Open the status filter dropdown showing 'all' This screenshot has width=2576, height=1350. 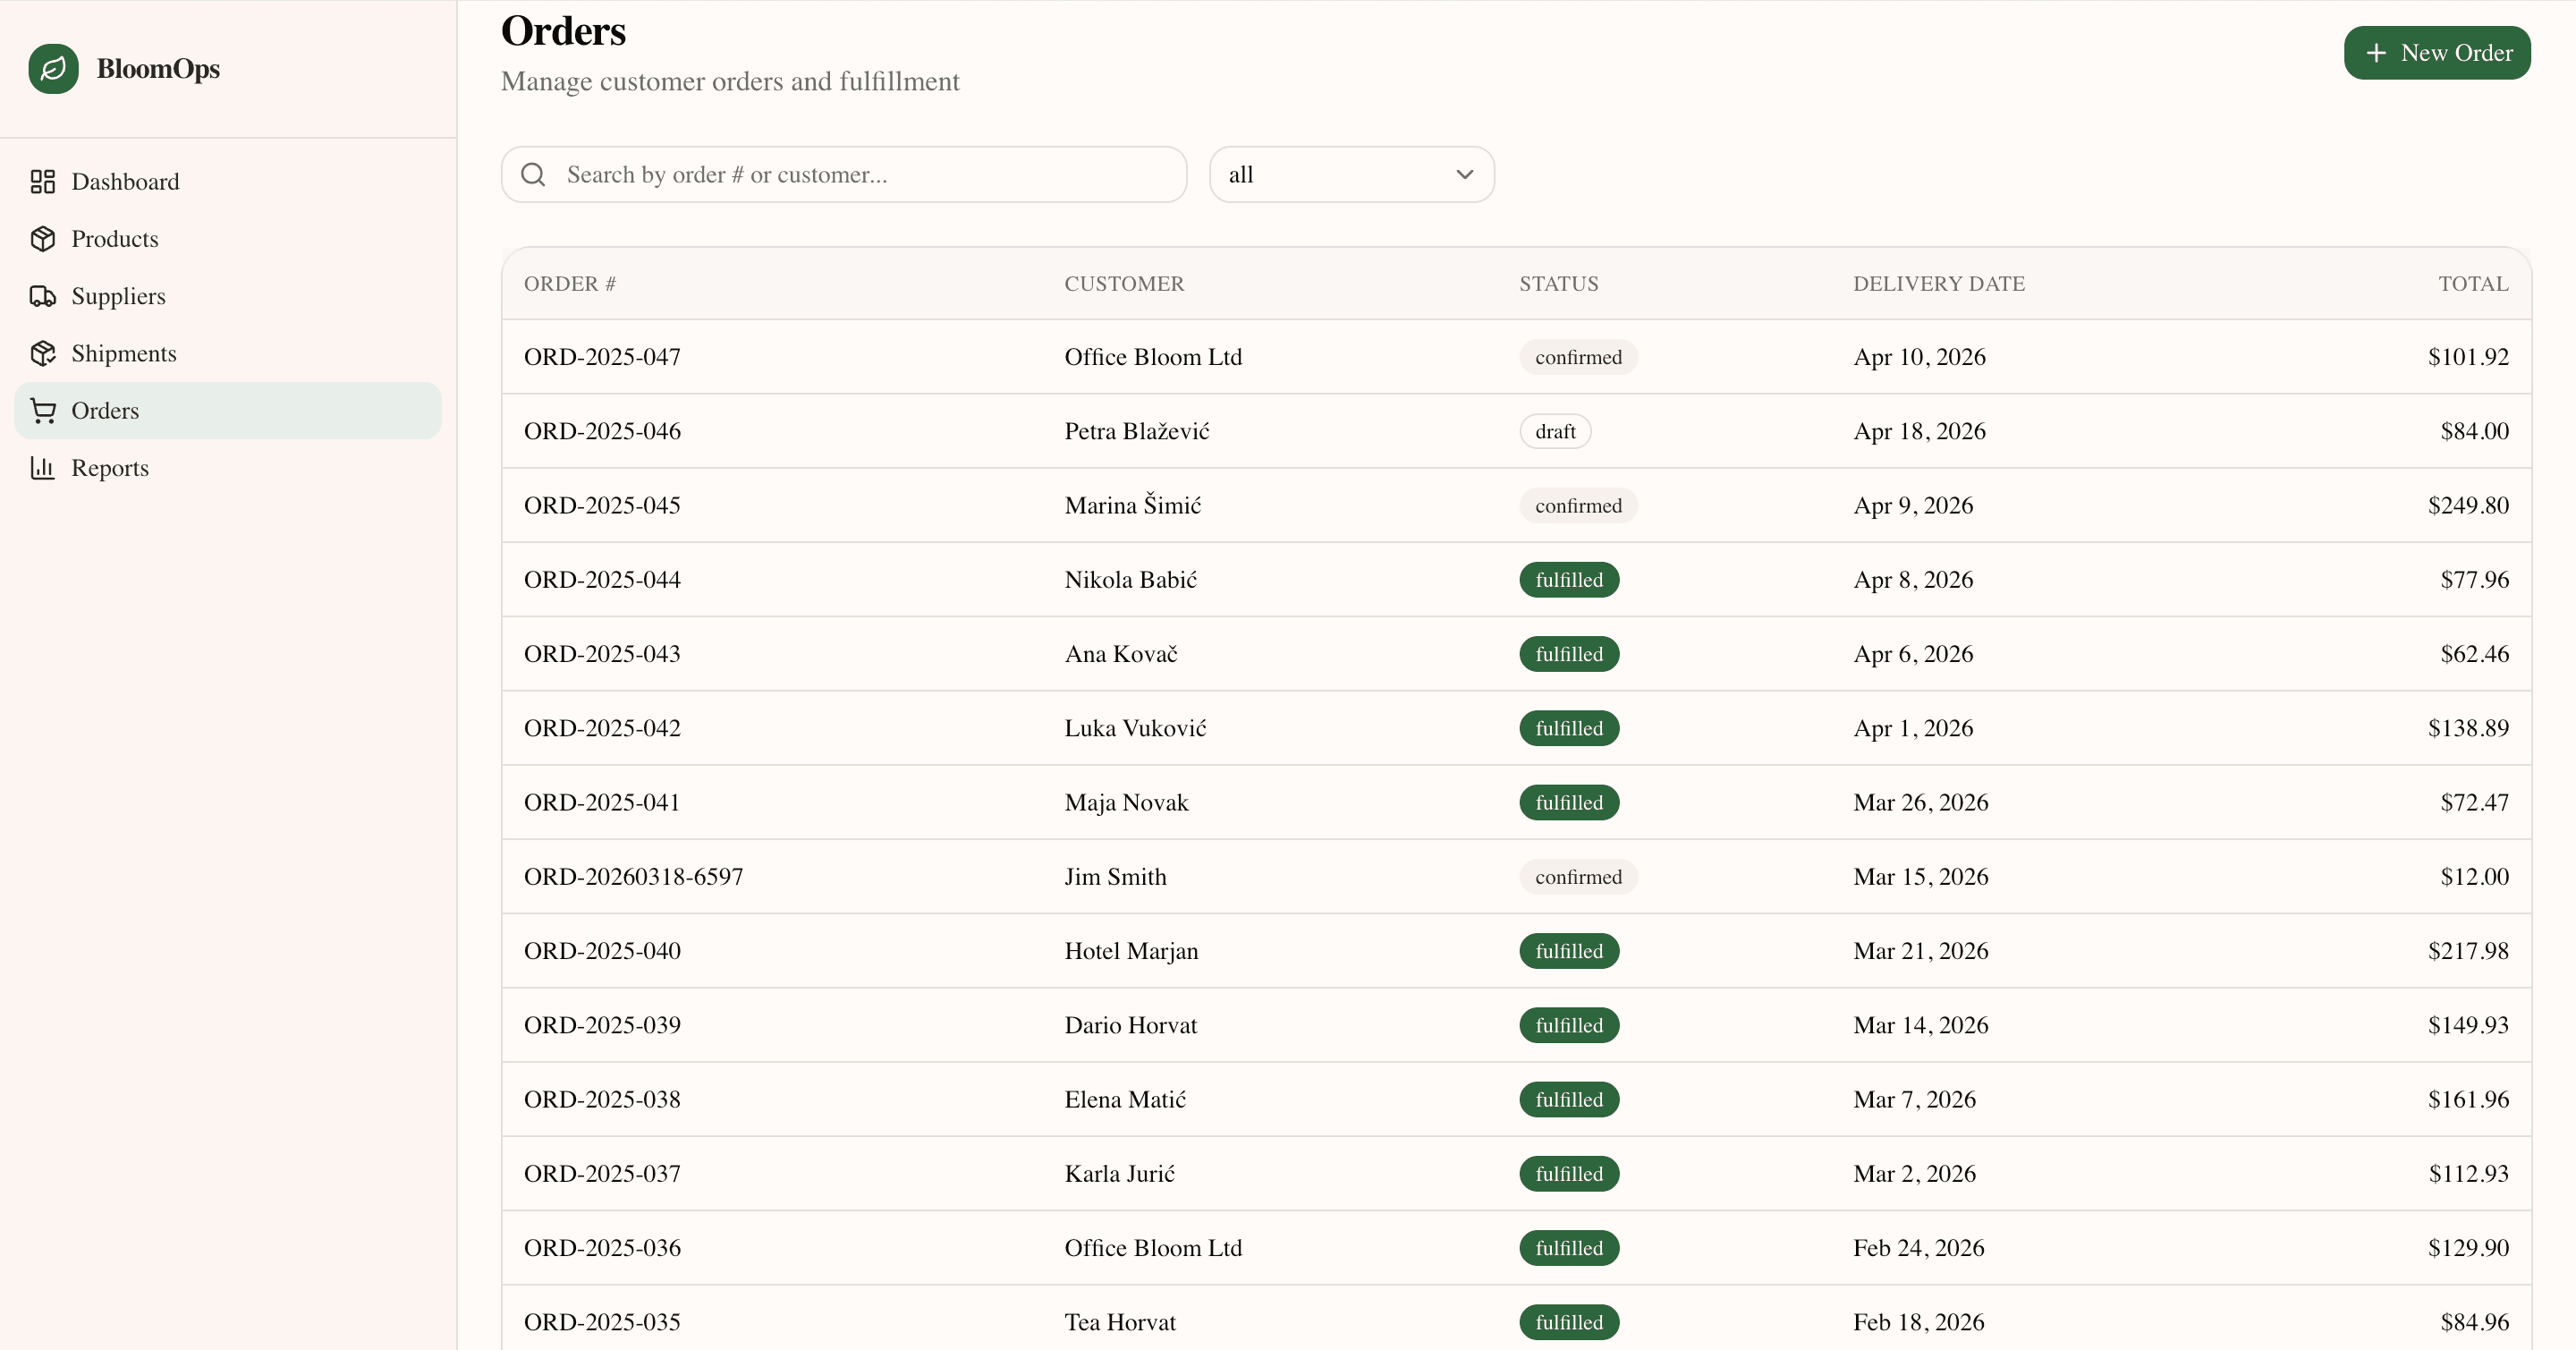click(1351, 174)
